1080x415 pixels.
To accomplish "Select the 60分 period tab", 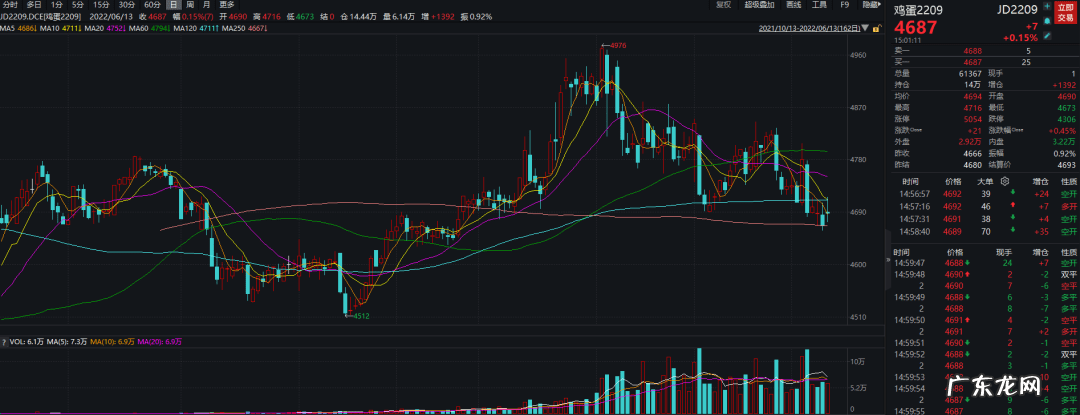I will tap(152, 5).
